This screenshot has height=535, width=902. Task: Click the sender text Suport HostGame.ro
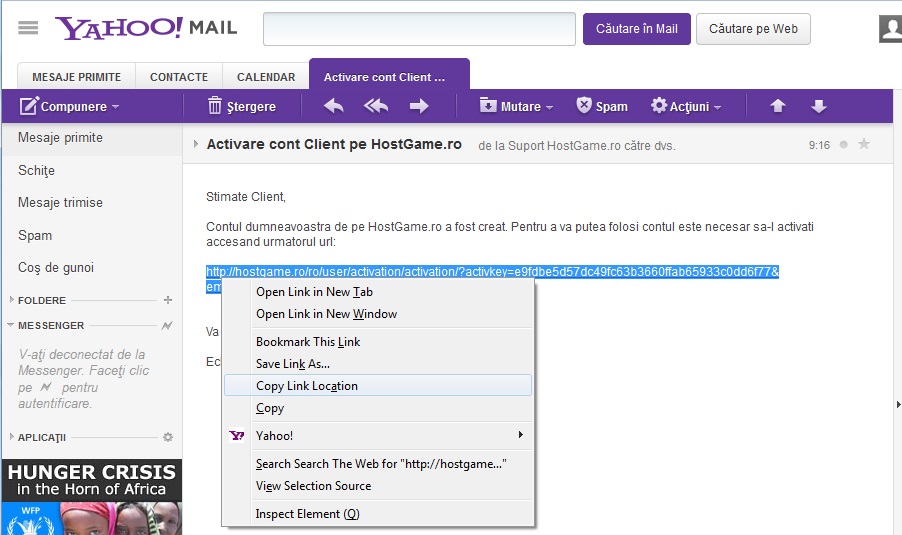(x=564, y=146)
